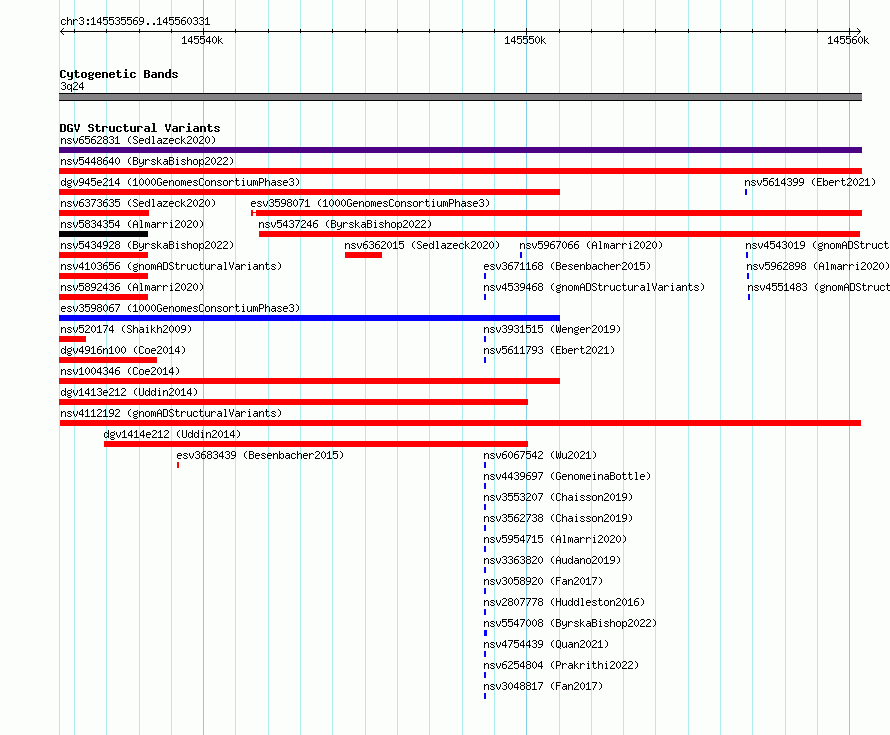Click the chr3:145535569..145560331 coordinates text

(x=135, y=22)
